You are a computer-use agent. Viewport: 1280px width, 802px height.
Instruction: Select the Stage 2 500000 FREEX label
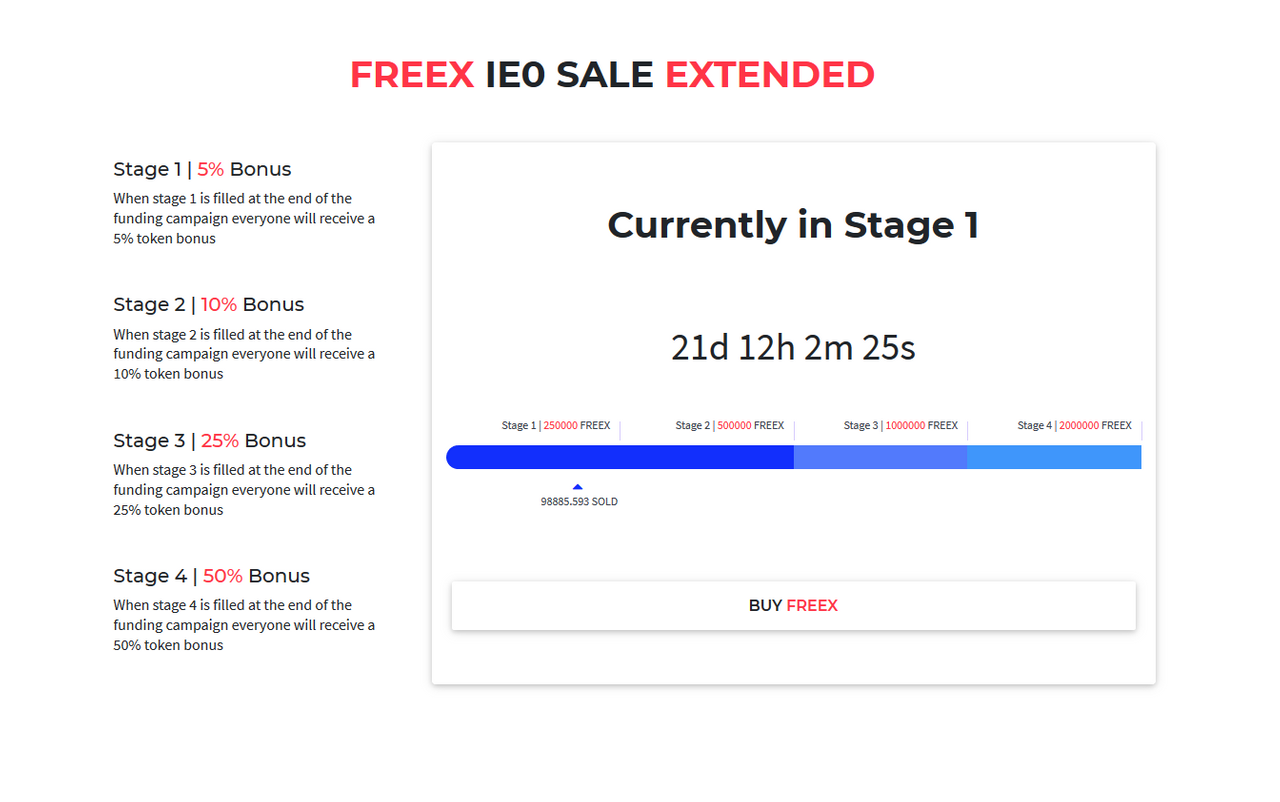coord(730,426)
